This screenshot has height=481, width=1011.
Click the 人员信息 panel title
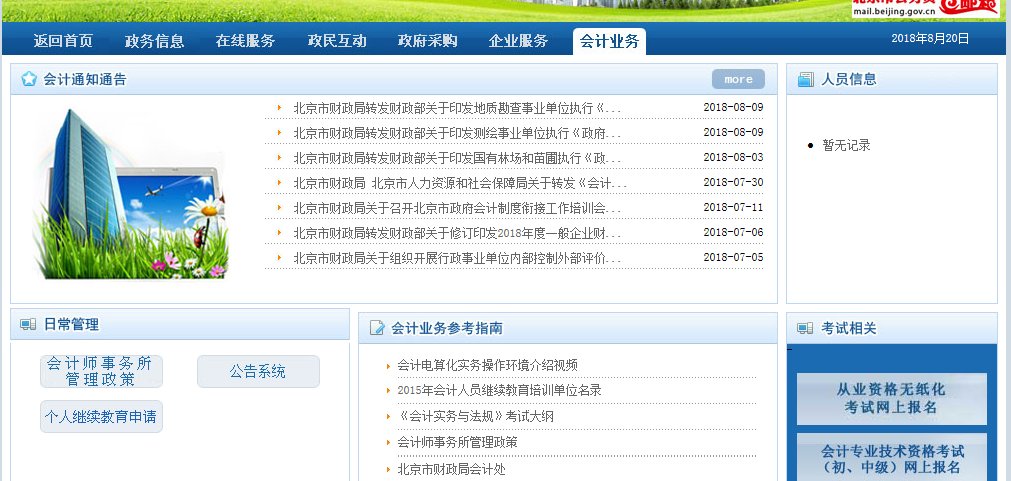click(x=849, y=79)
